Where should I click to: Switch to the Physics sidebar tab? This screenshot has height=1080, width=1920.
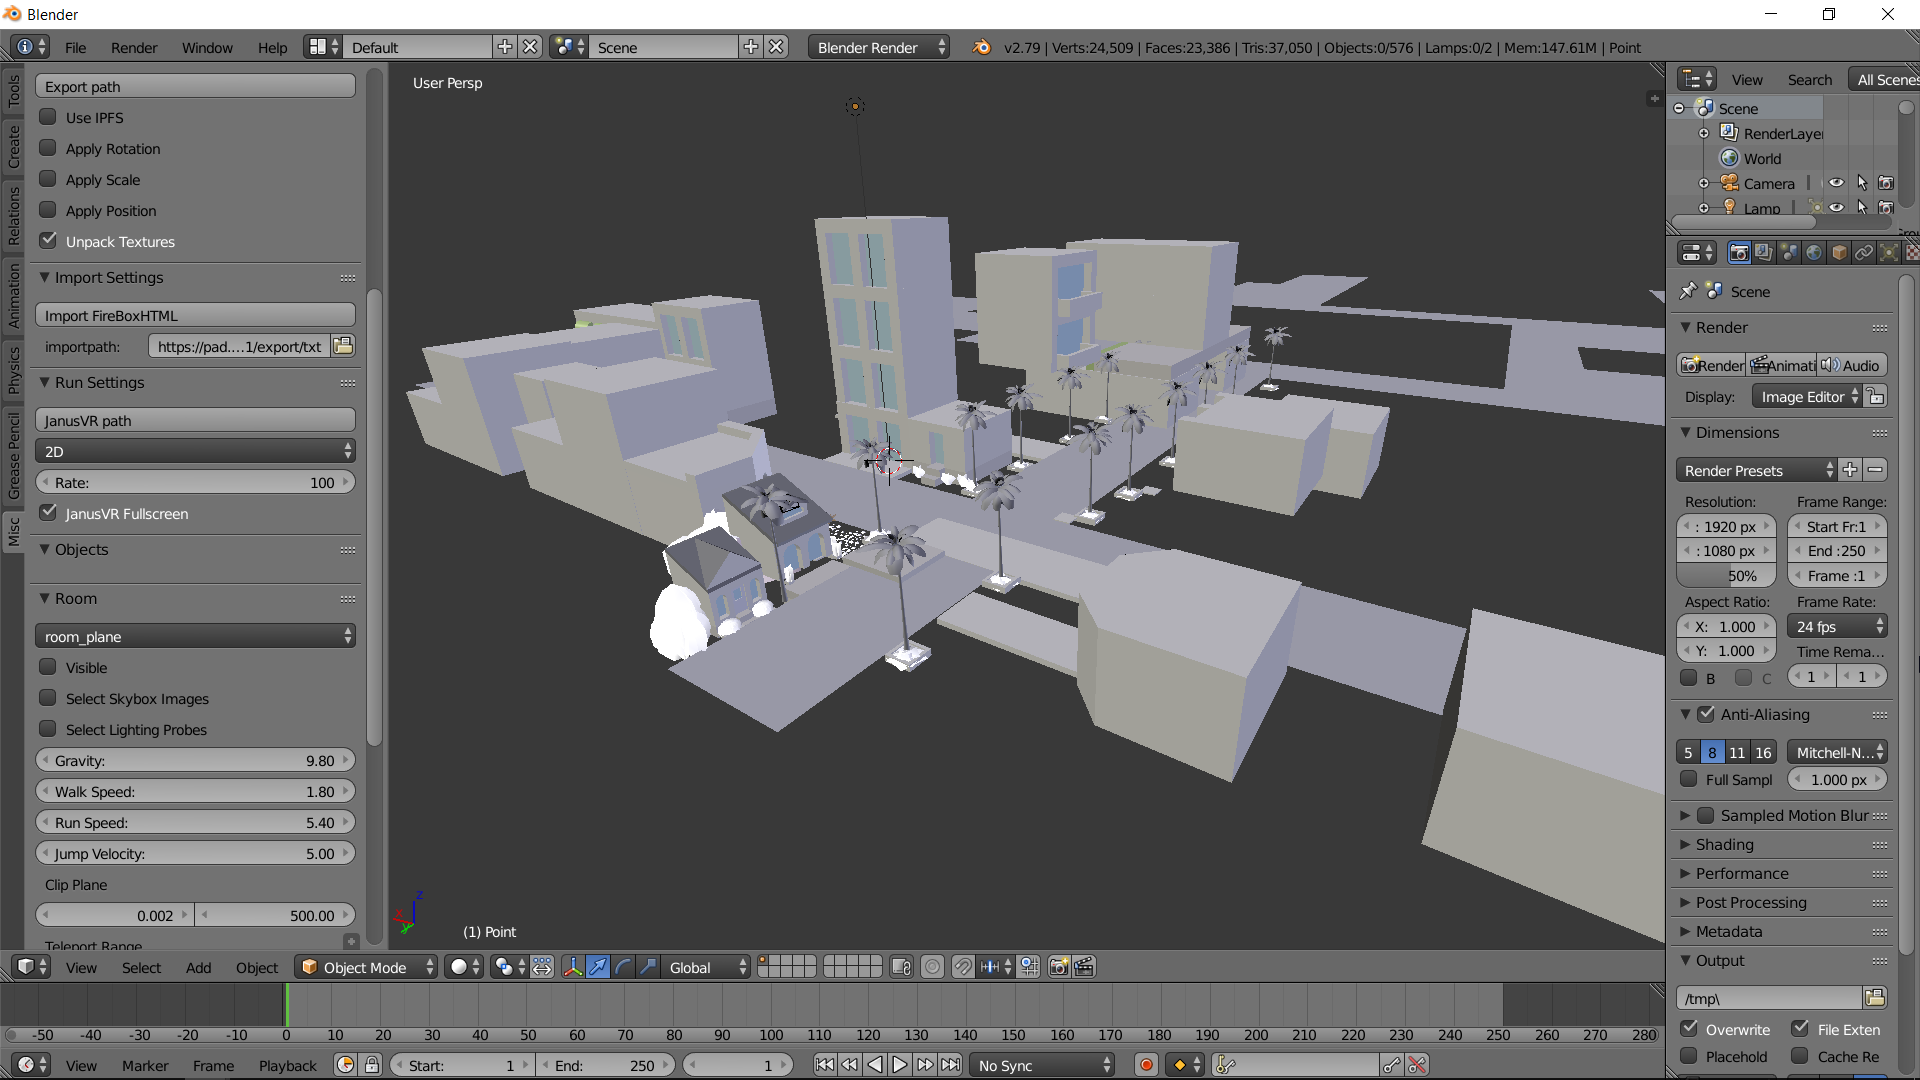pyautogui.click(x=13, y=370)
